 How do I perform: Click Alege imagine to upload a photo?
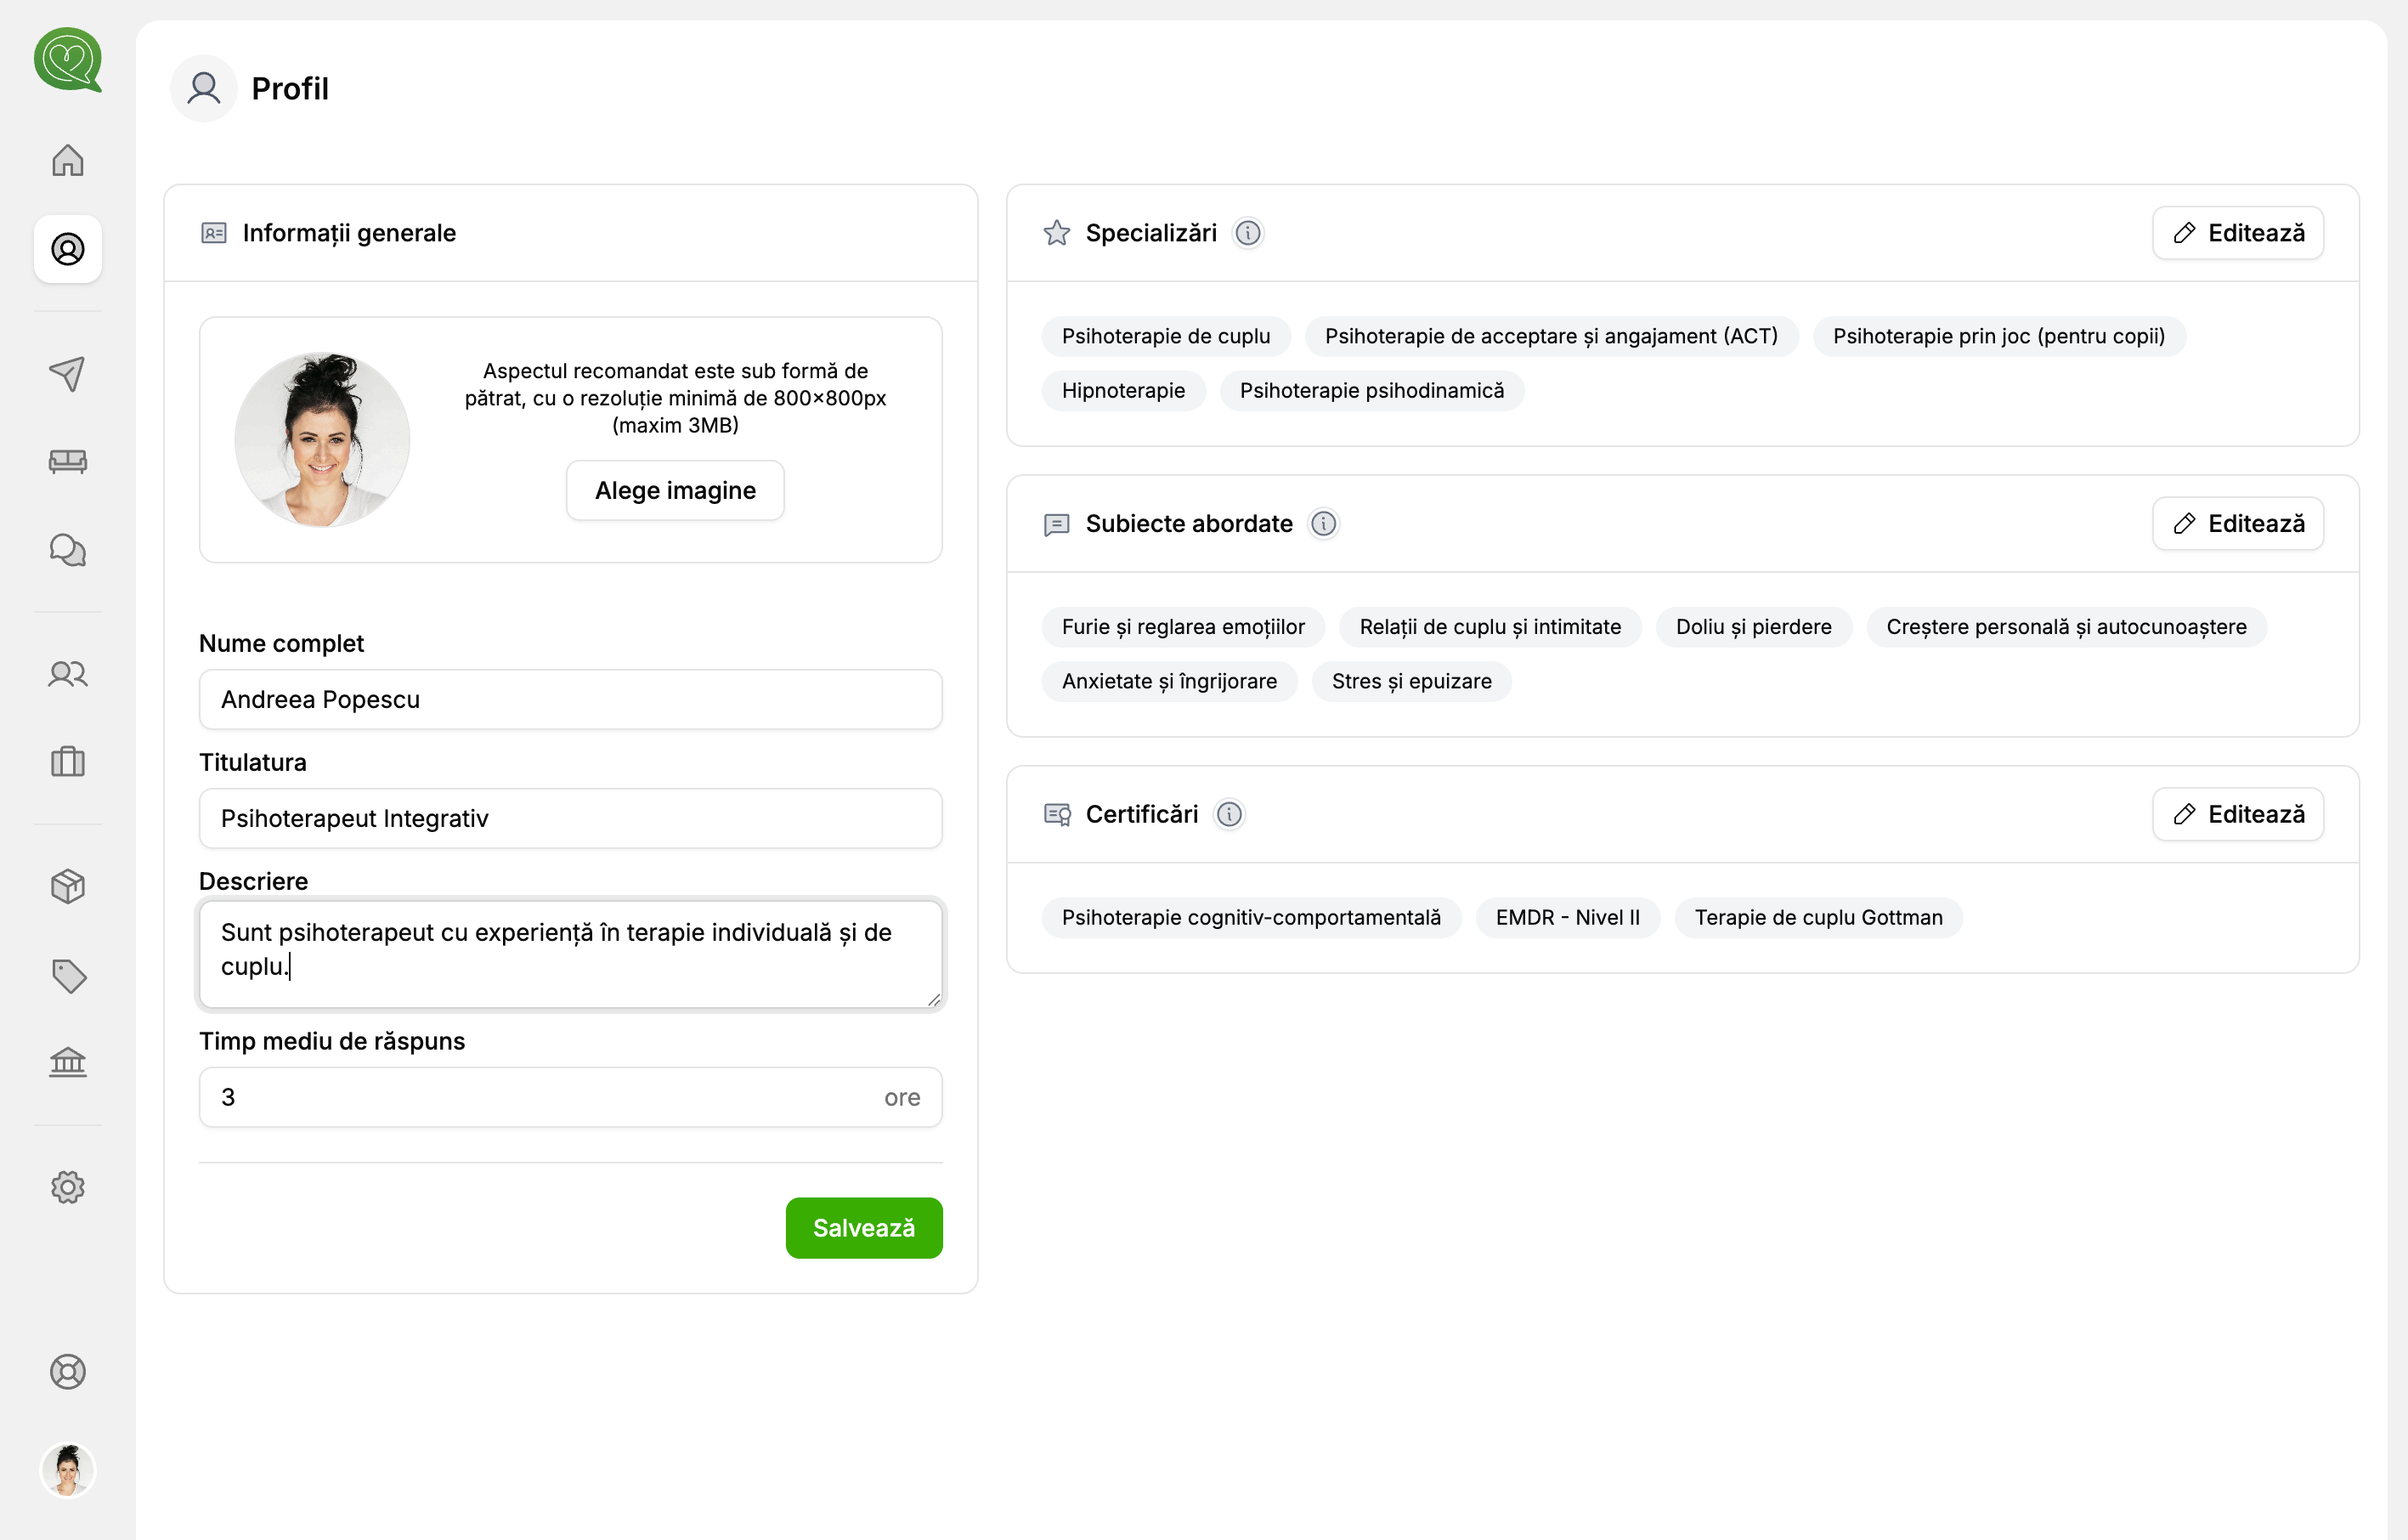(x=674, y=490)
